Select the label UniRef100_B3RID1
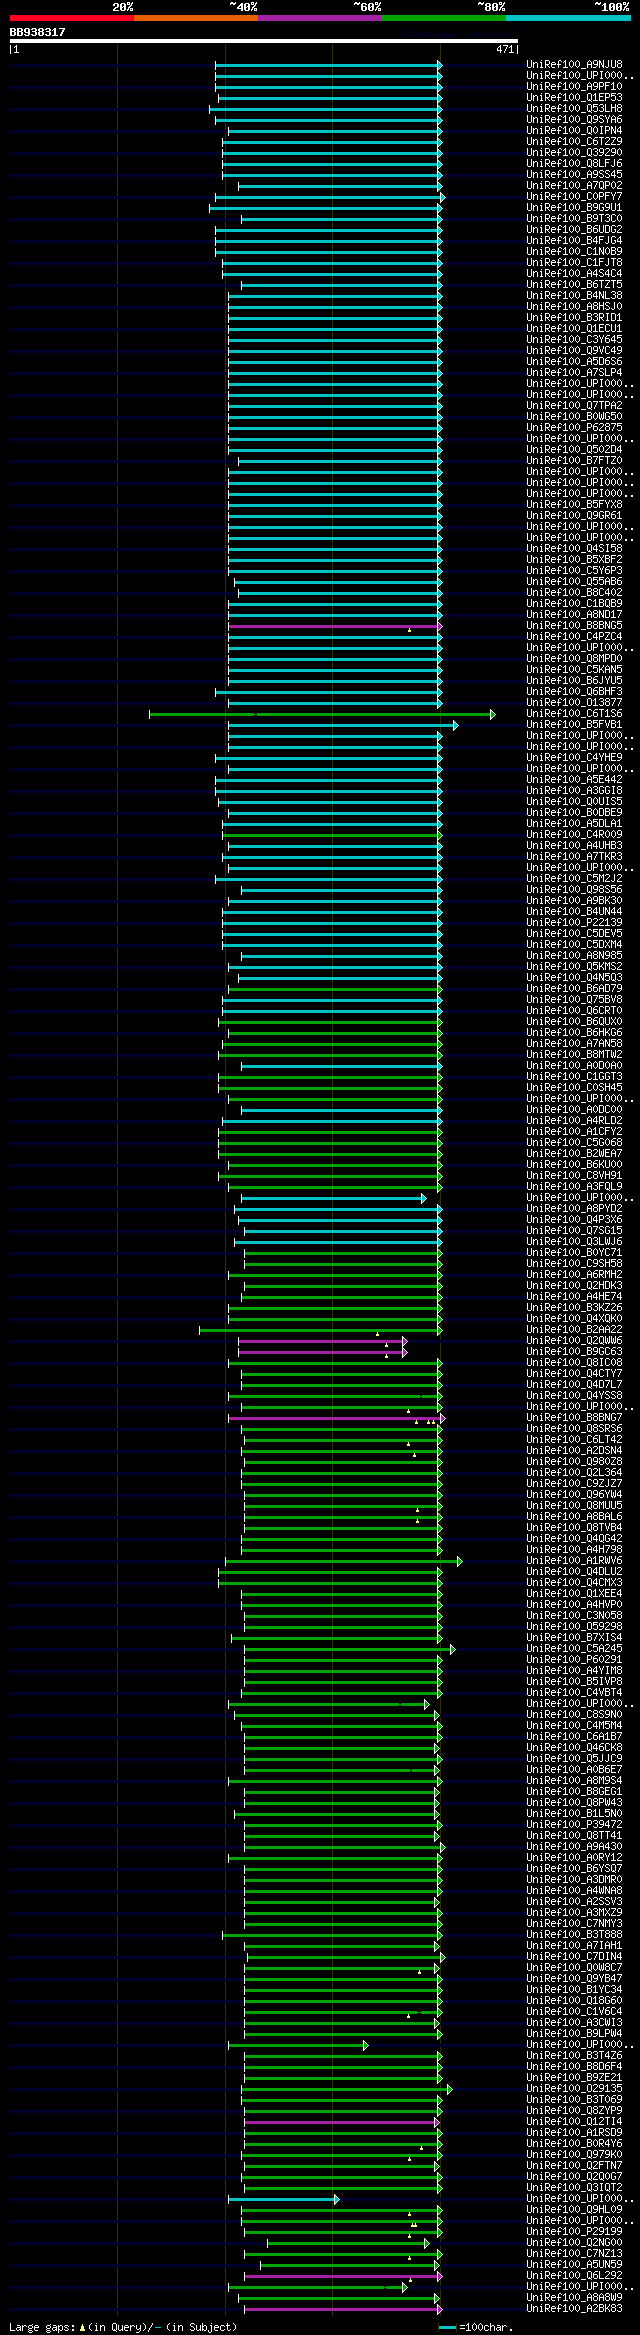Image resolution: width=640 pixels, height=2335 pixels. point(574,317)
